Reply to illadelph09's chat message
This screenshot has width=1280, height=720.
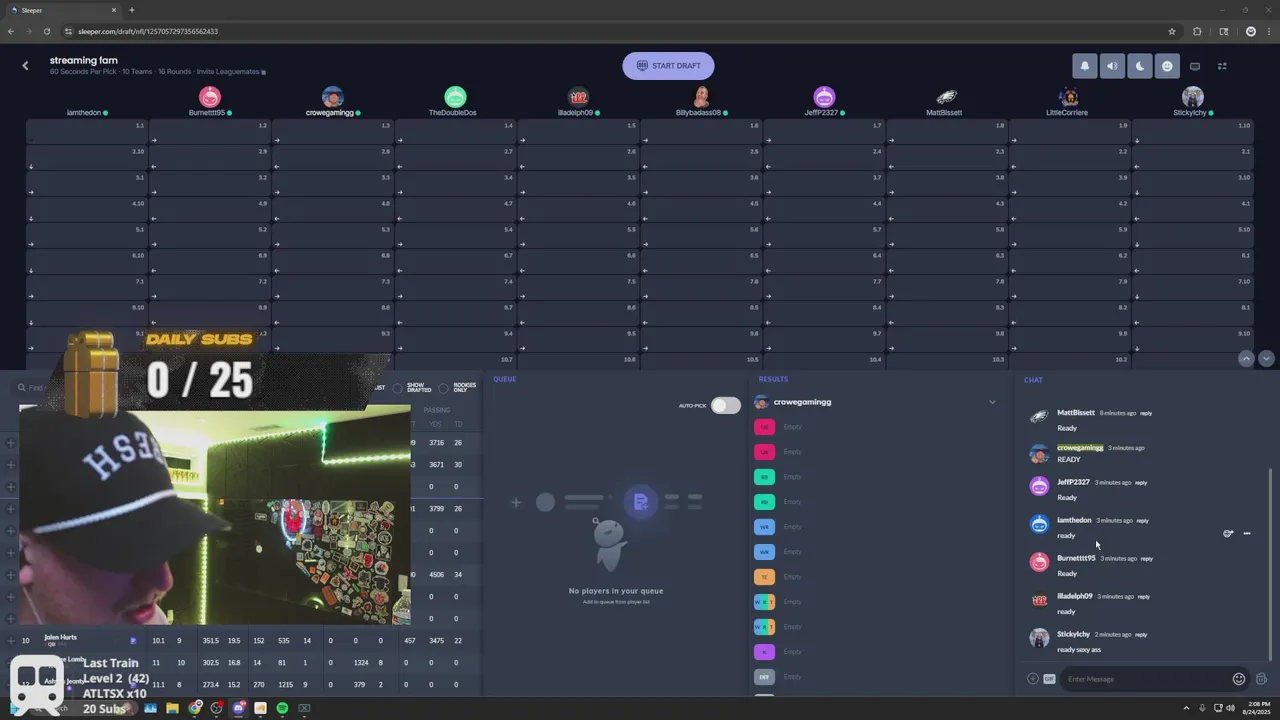click(1144, 597)
